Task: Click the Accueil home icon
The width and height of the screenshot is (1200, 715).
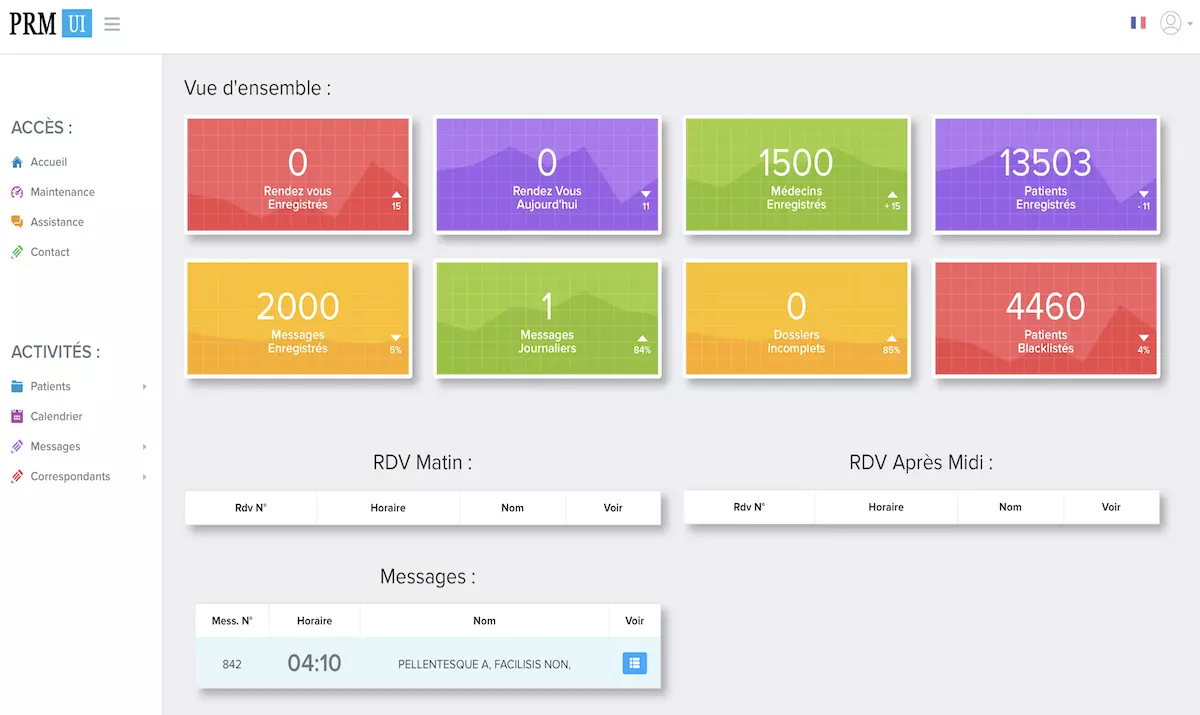Action: point(17,162)
